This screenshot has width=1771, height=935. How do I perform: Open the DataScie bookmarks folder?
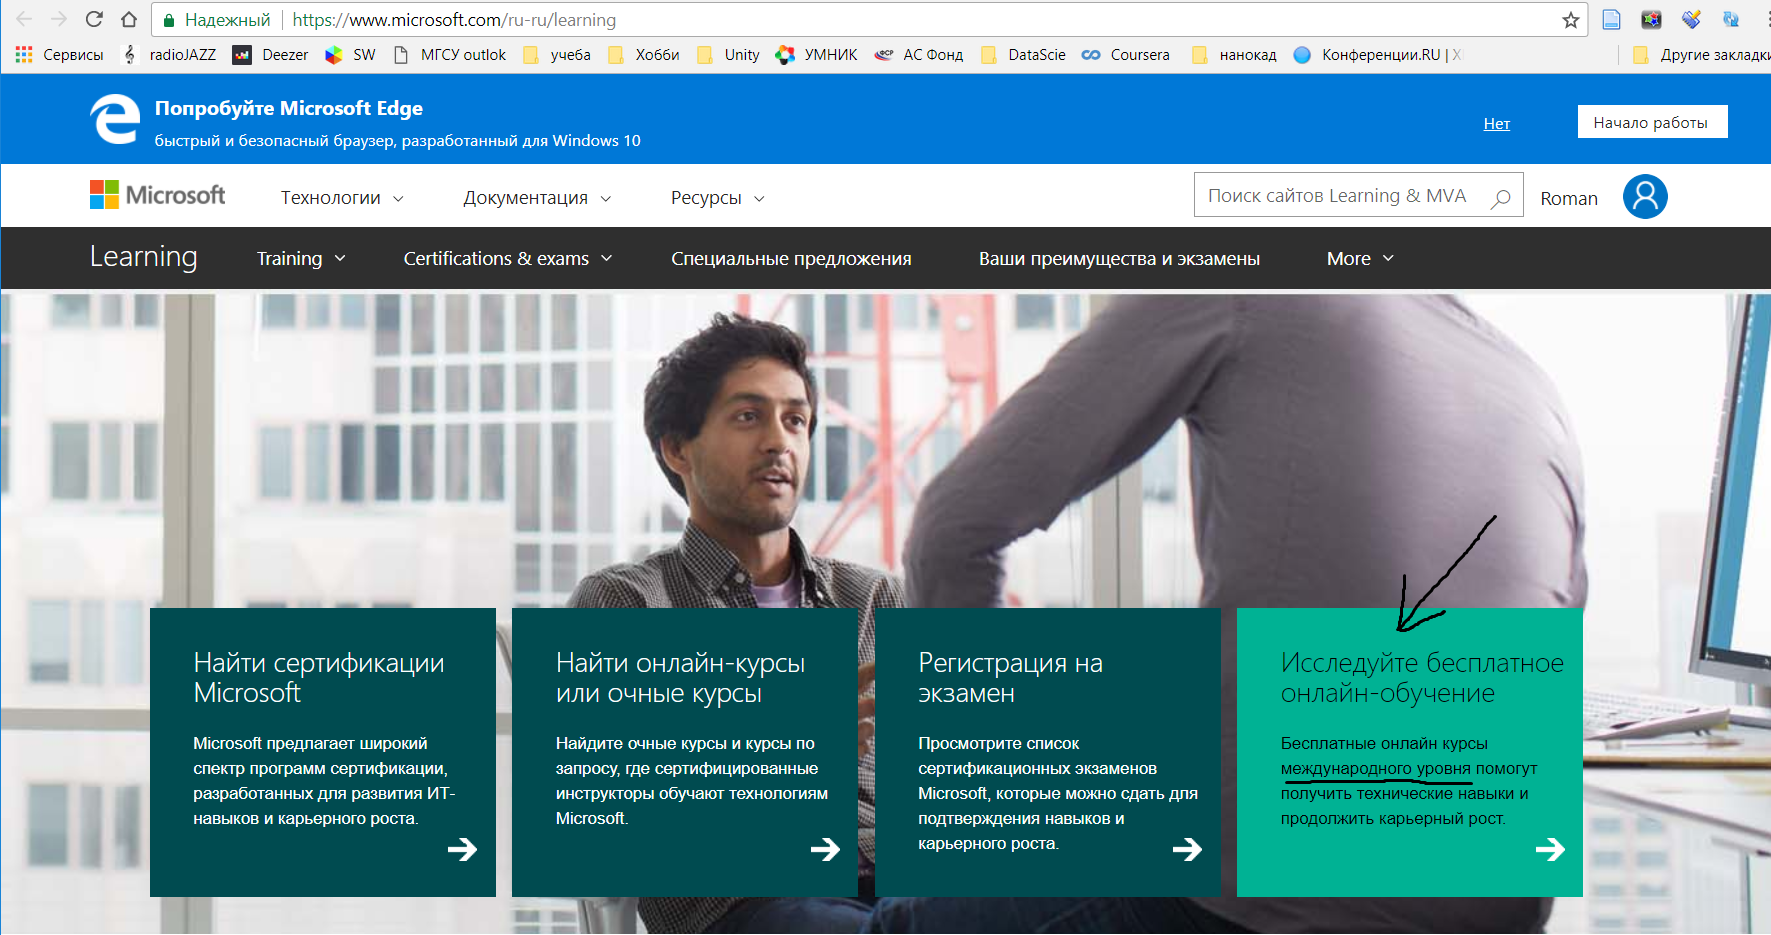coord(1023,55)
